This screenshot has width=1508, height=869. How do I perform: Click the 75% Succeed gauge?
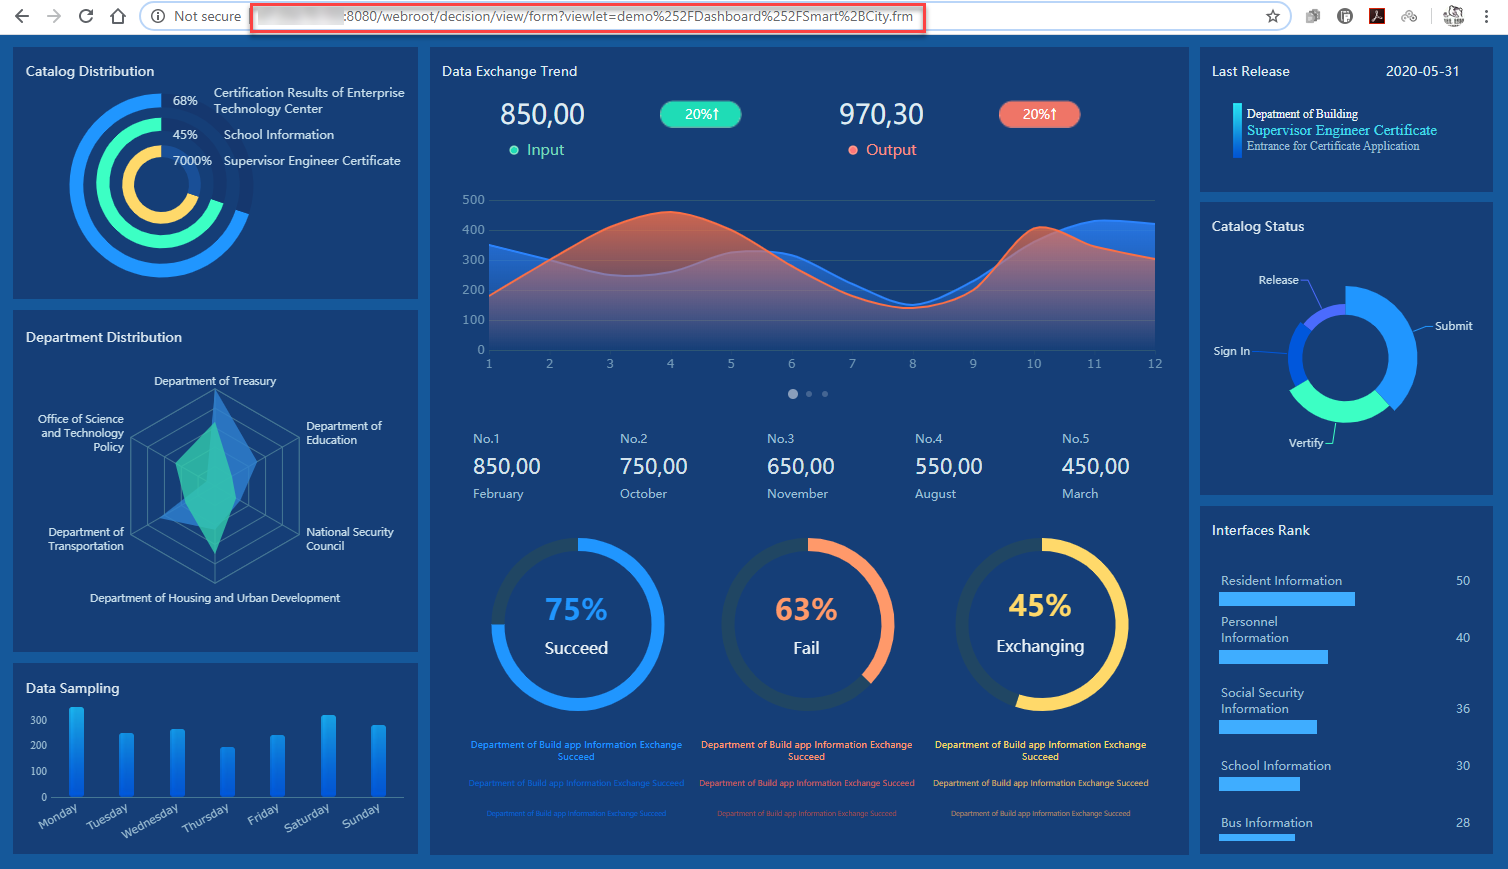coord(576,623)
